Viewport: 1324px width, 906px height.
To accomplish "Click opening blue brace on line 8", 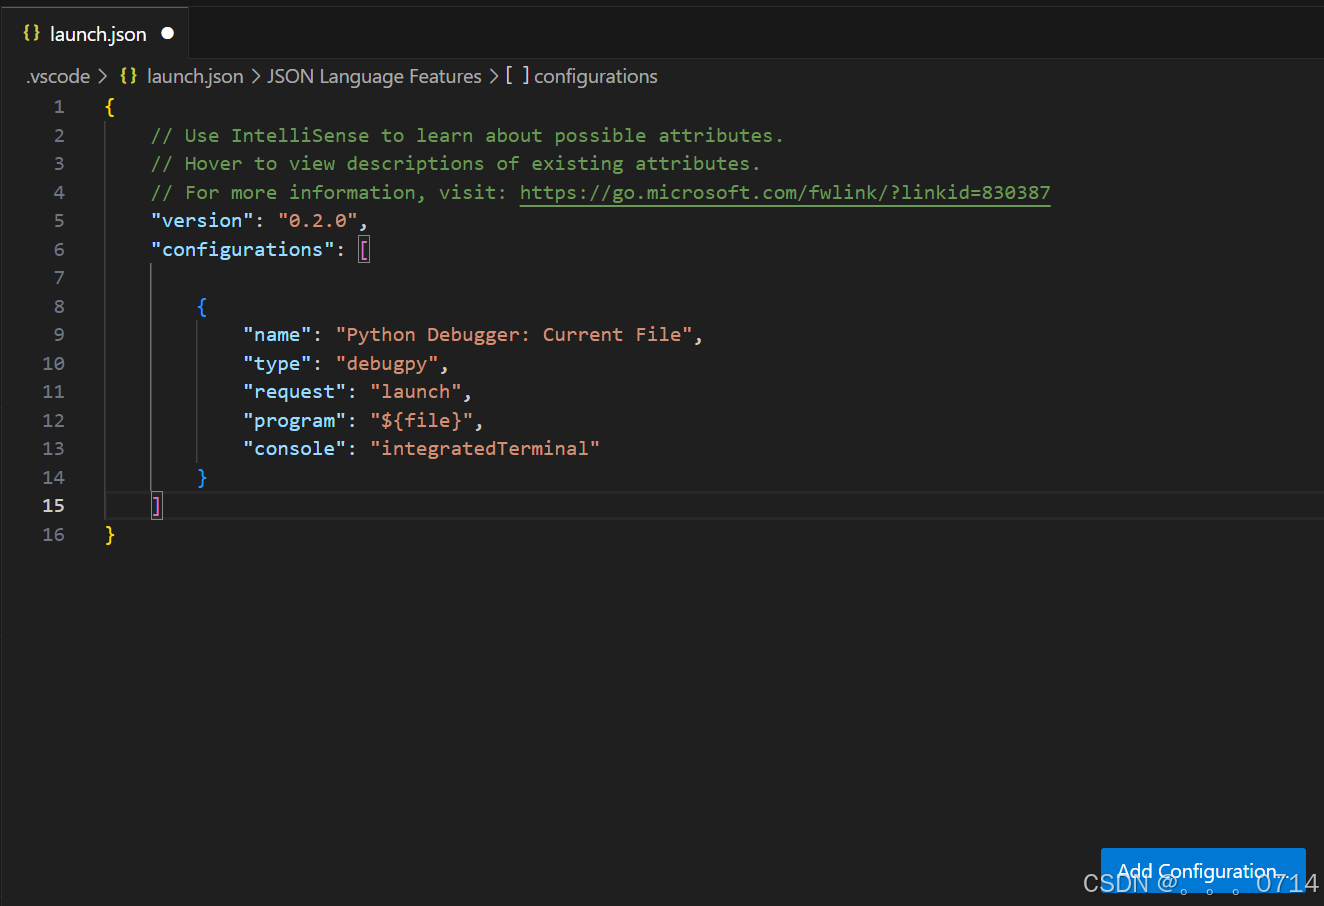I will (x=202, y=307).
